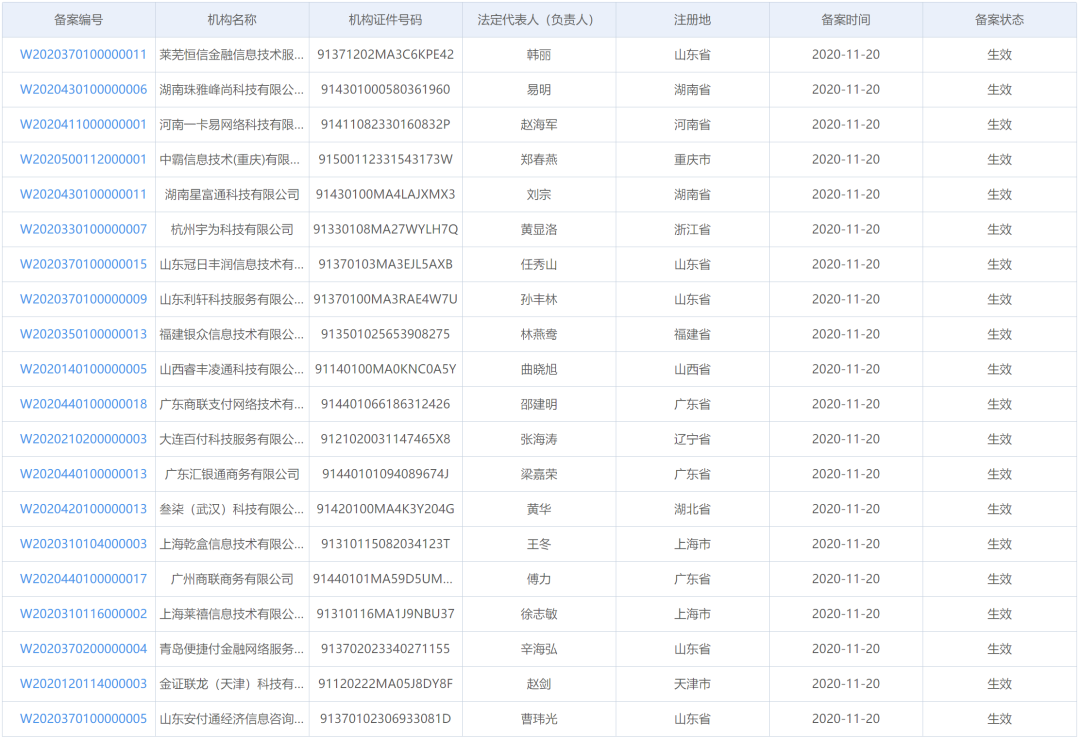
Task: Click the 备案状态 column header
Action: tap(999, 20)
